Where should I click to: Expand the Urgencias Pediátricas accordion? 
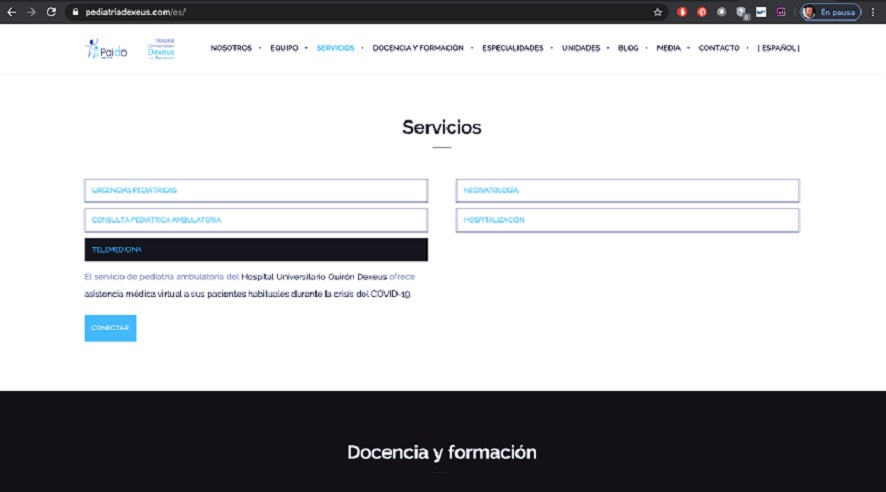coord(256,190)
